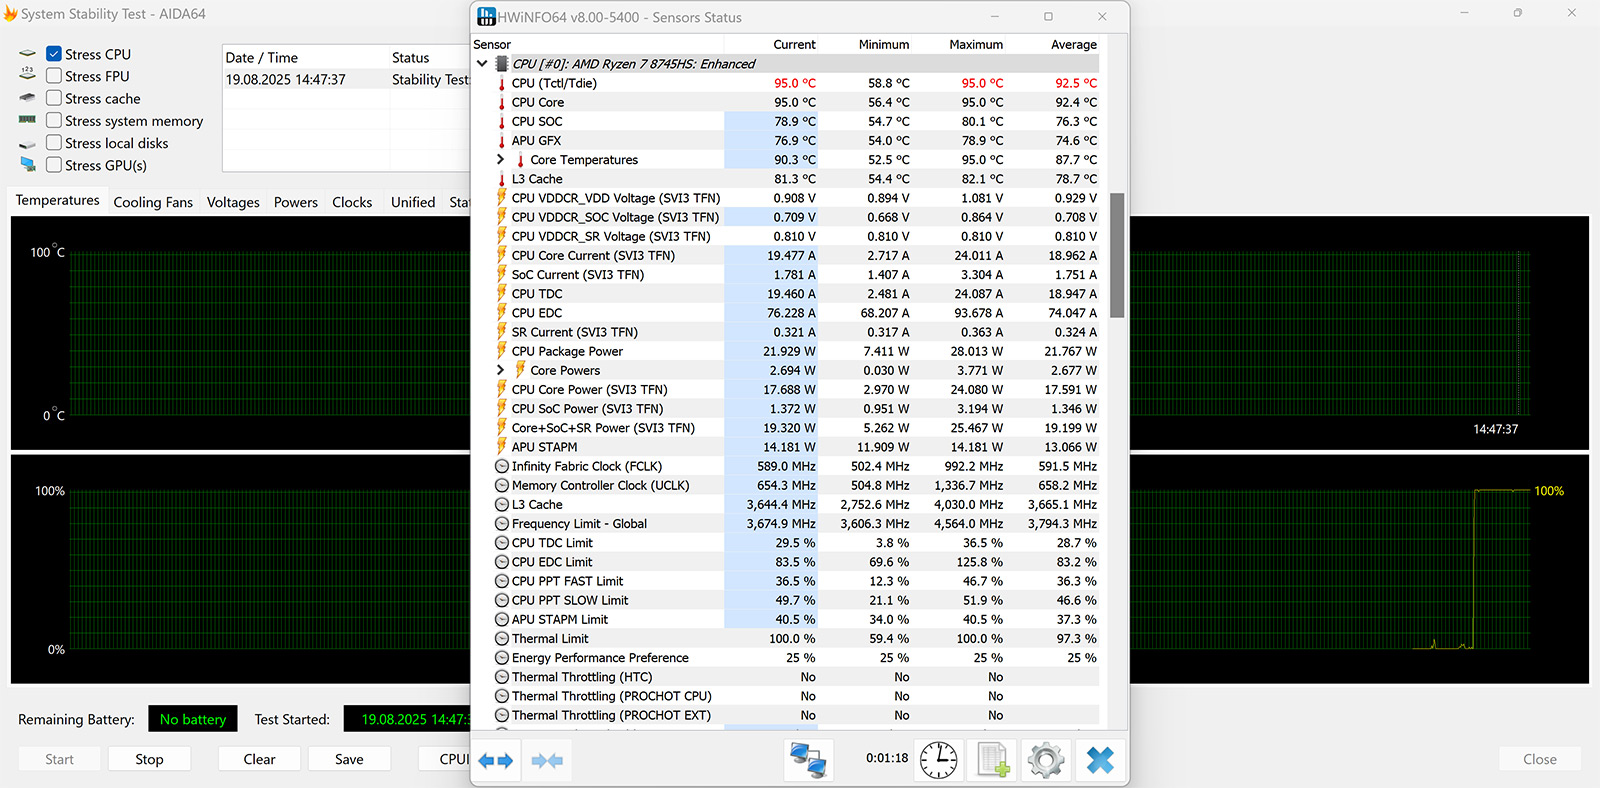
Task: Click lightning icon beside CPU Package Power
Action: [x=502, y=351]
